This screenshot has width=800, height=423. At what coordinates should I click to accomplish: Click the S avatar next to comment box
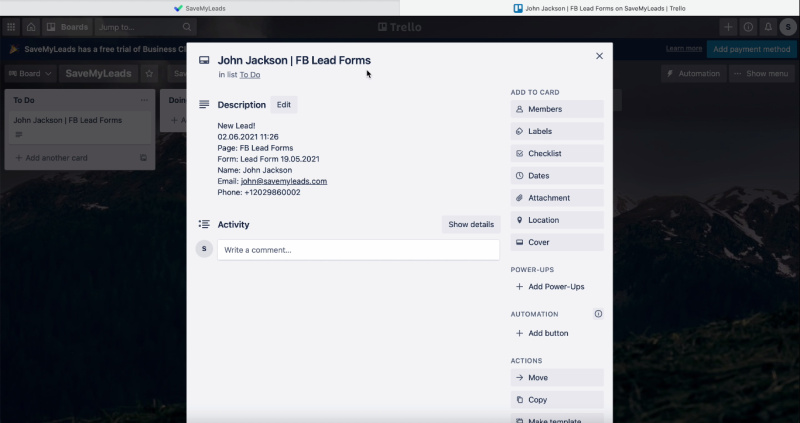click(x=204, y=249)
